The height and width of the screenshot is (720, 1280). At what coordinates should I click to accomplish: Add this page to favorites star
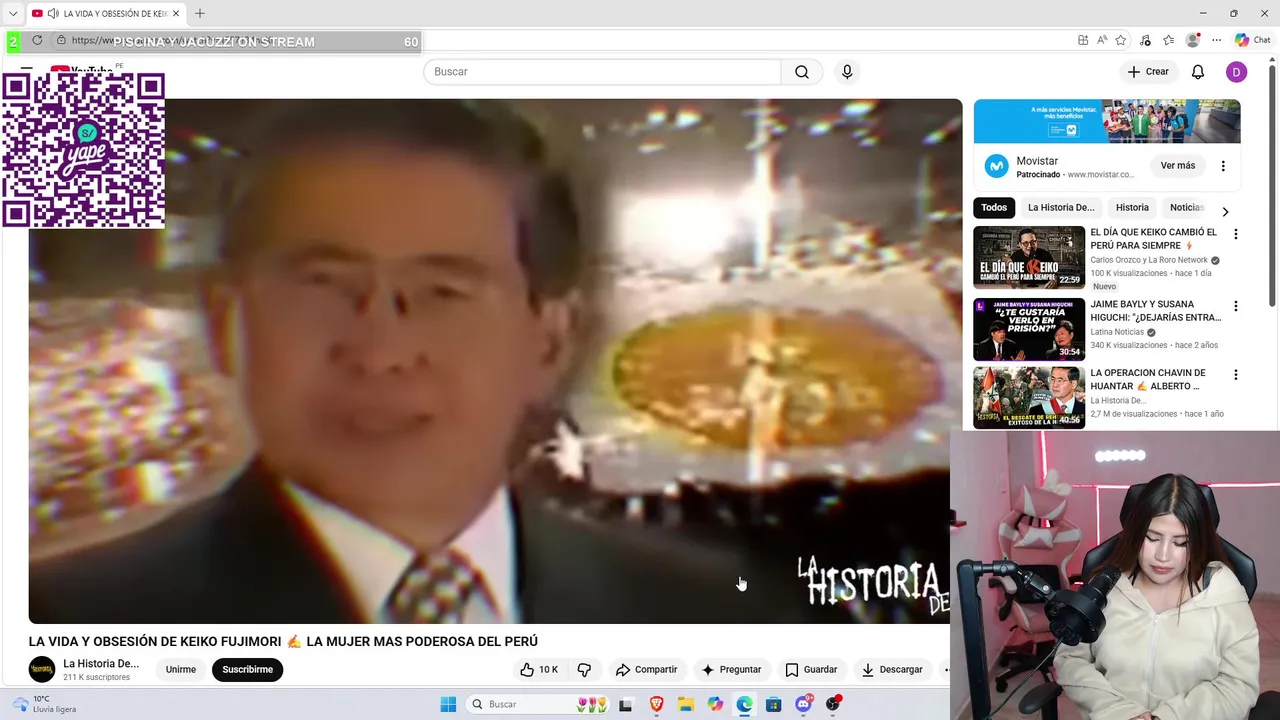pyautogui.click(x=1121, y=40)
